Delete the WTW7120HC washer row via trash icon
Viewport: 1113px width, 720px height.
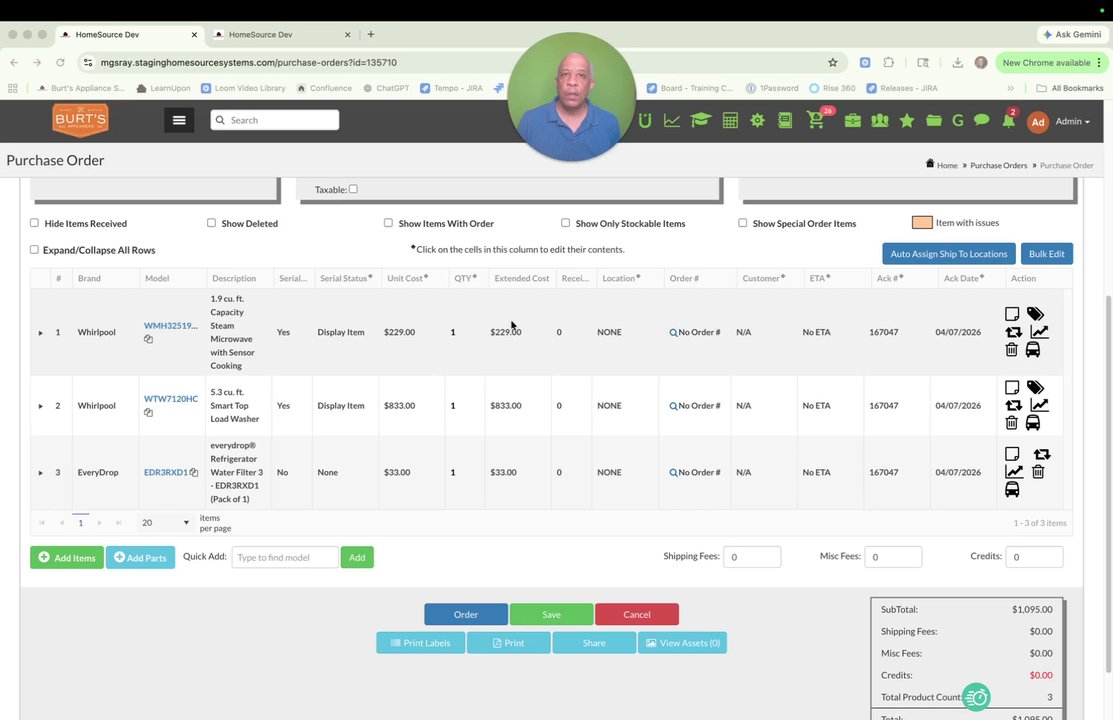(1011, 422)
